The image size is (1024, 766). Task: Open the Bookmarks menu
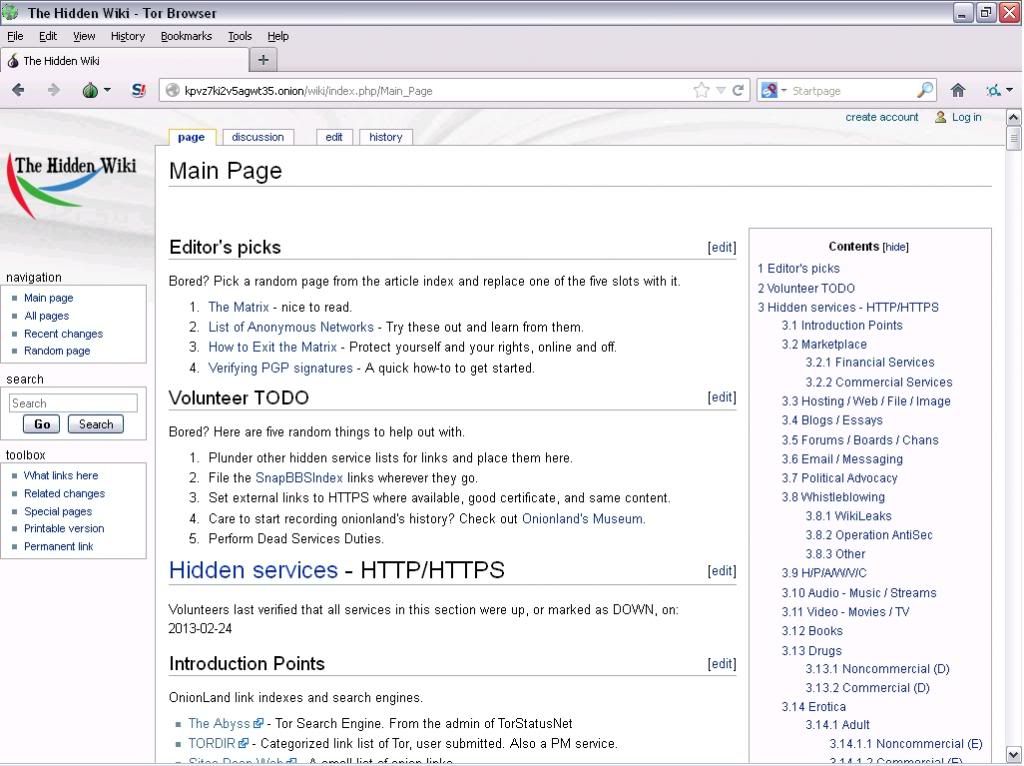point(186,36)
